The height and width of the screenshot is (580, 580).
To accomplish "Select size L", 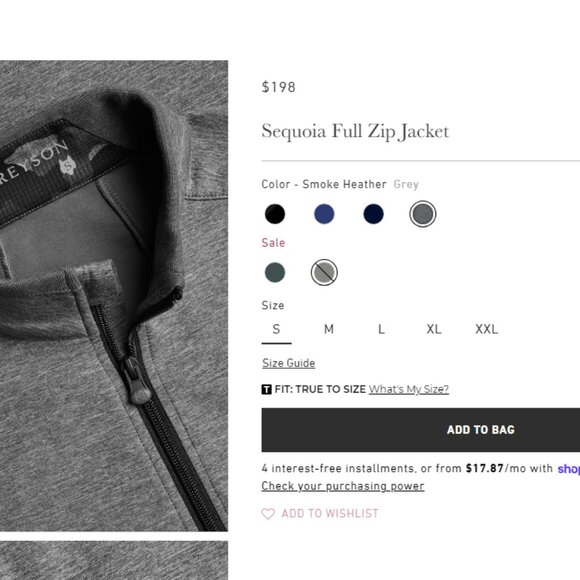I will [x=381, y=329].
